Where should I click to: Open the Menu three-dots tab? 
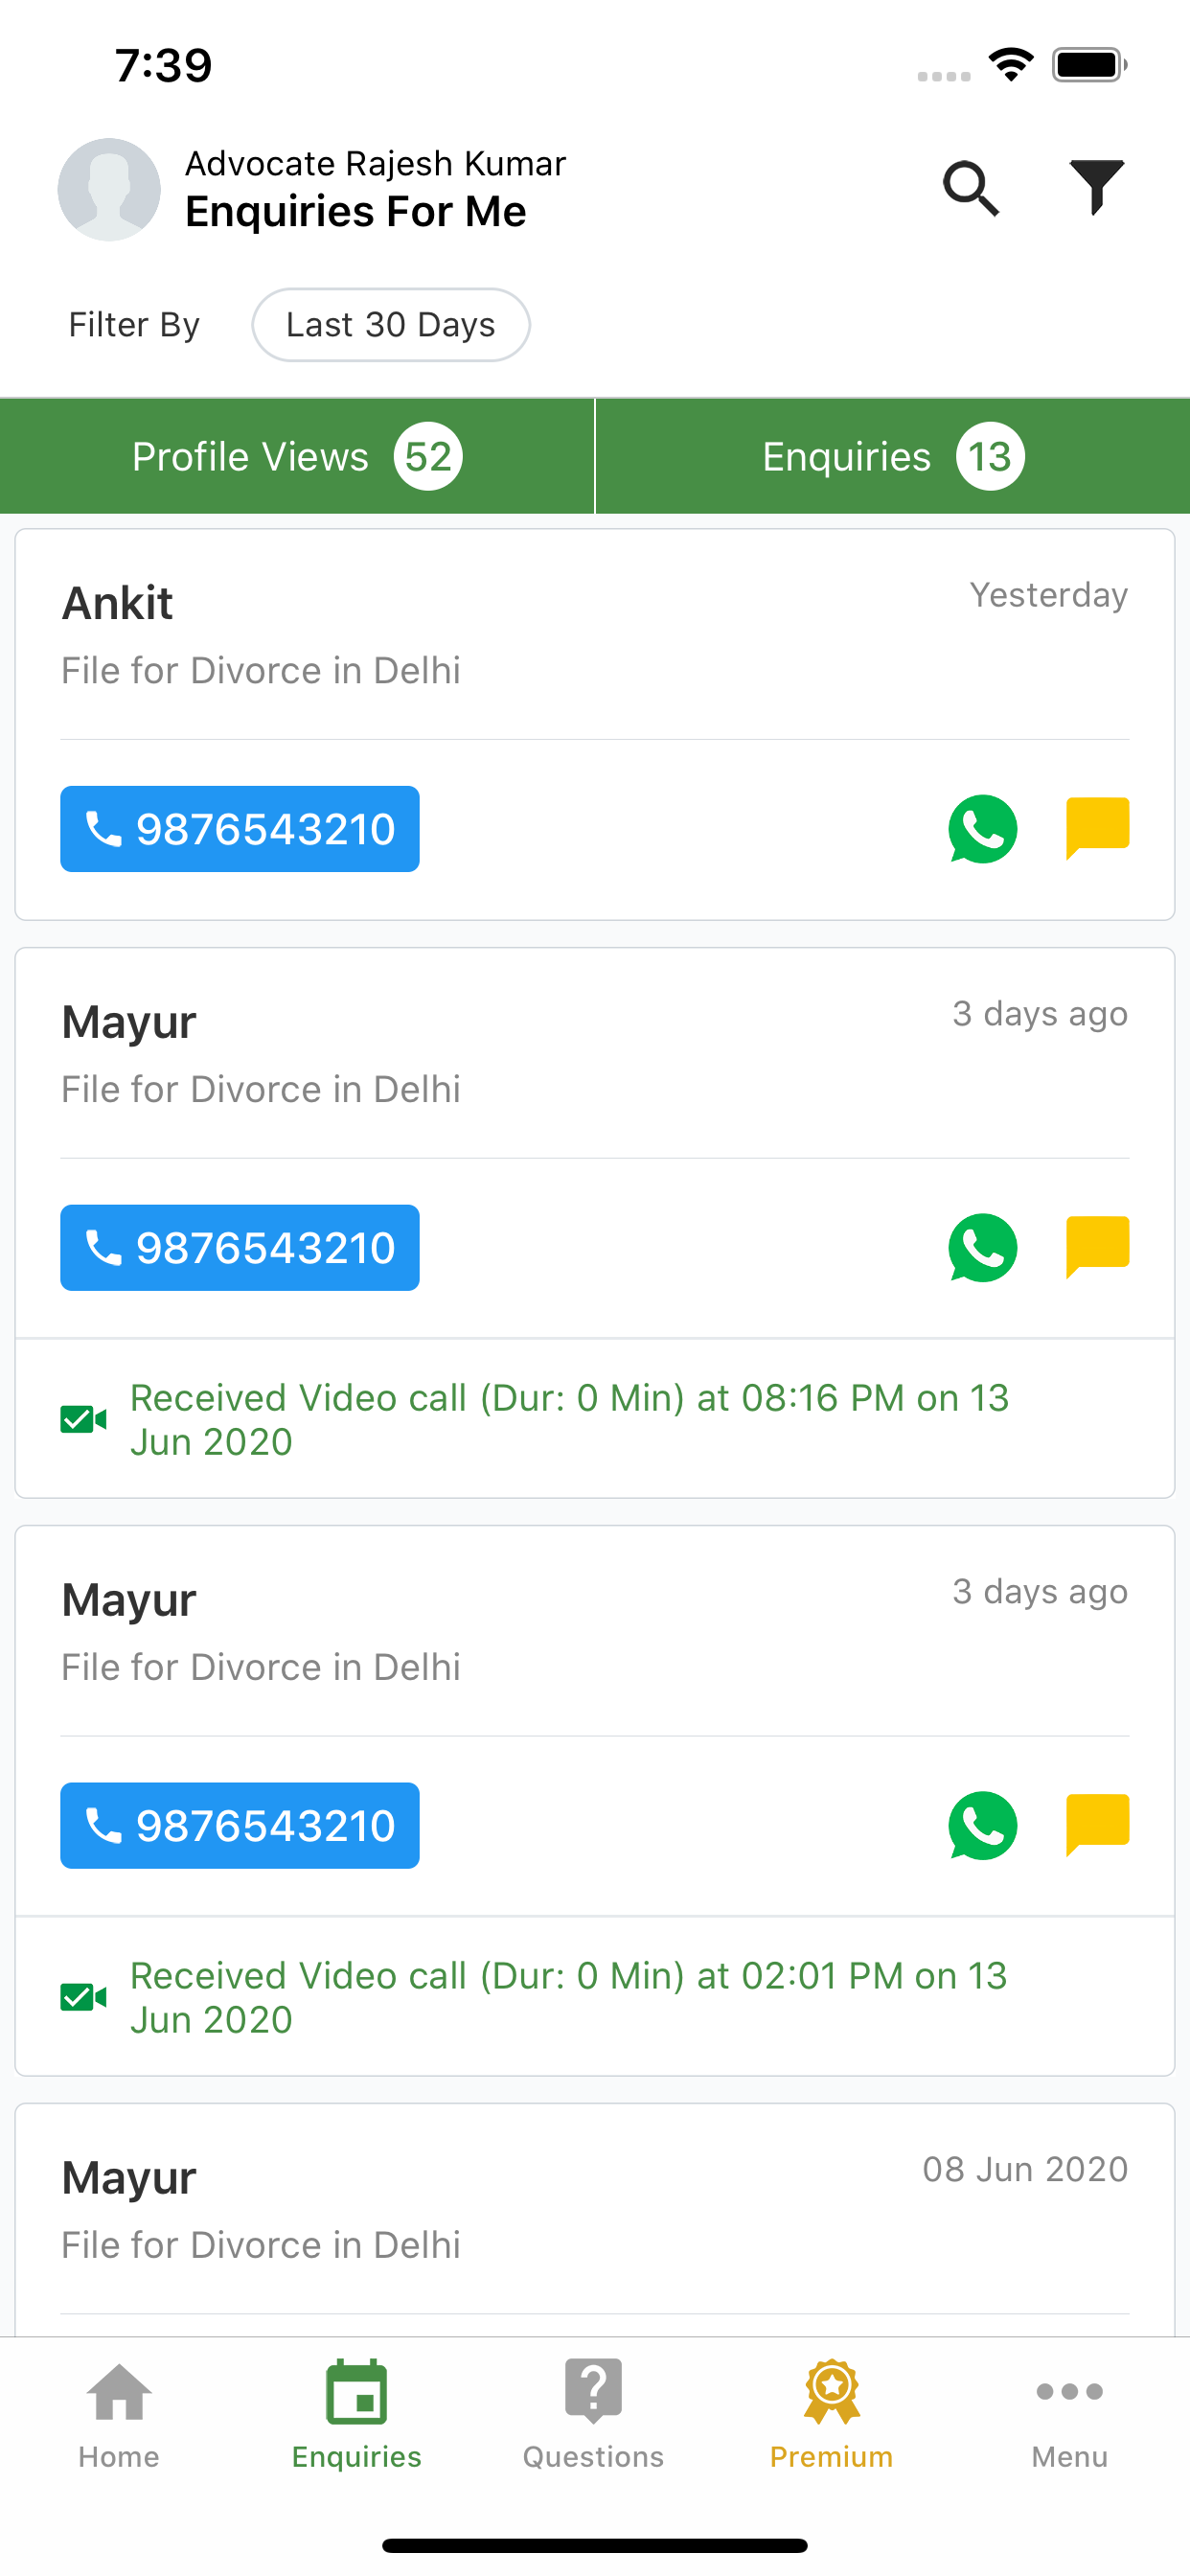point(1069,2416)
